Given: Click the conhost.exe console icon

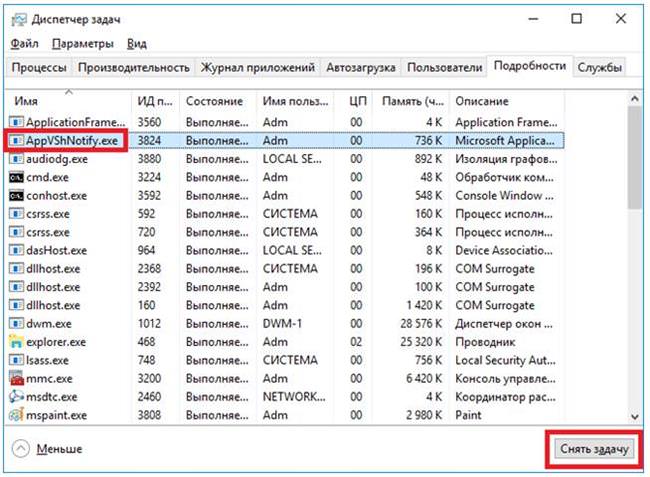Looking at the screenshot, I should coord(16,196).
